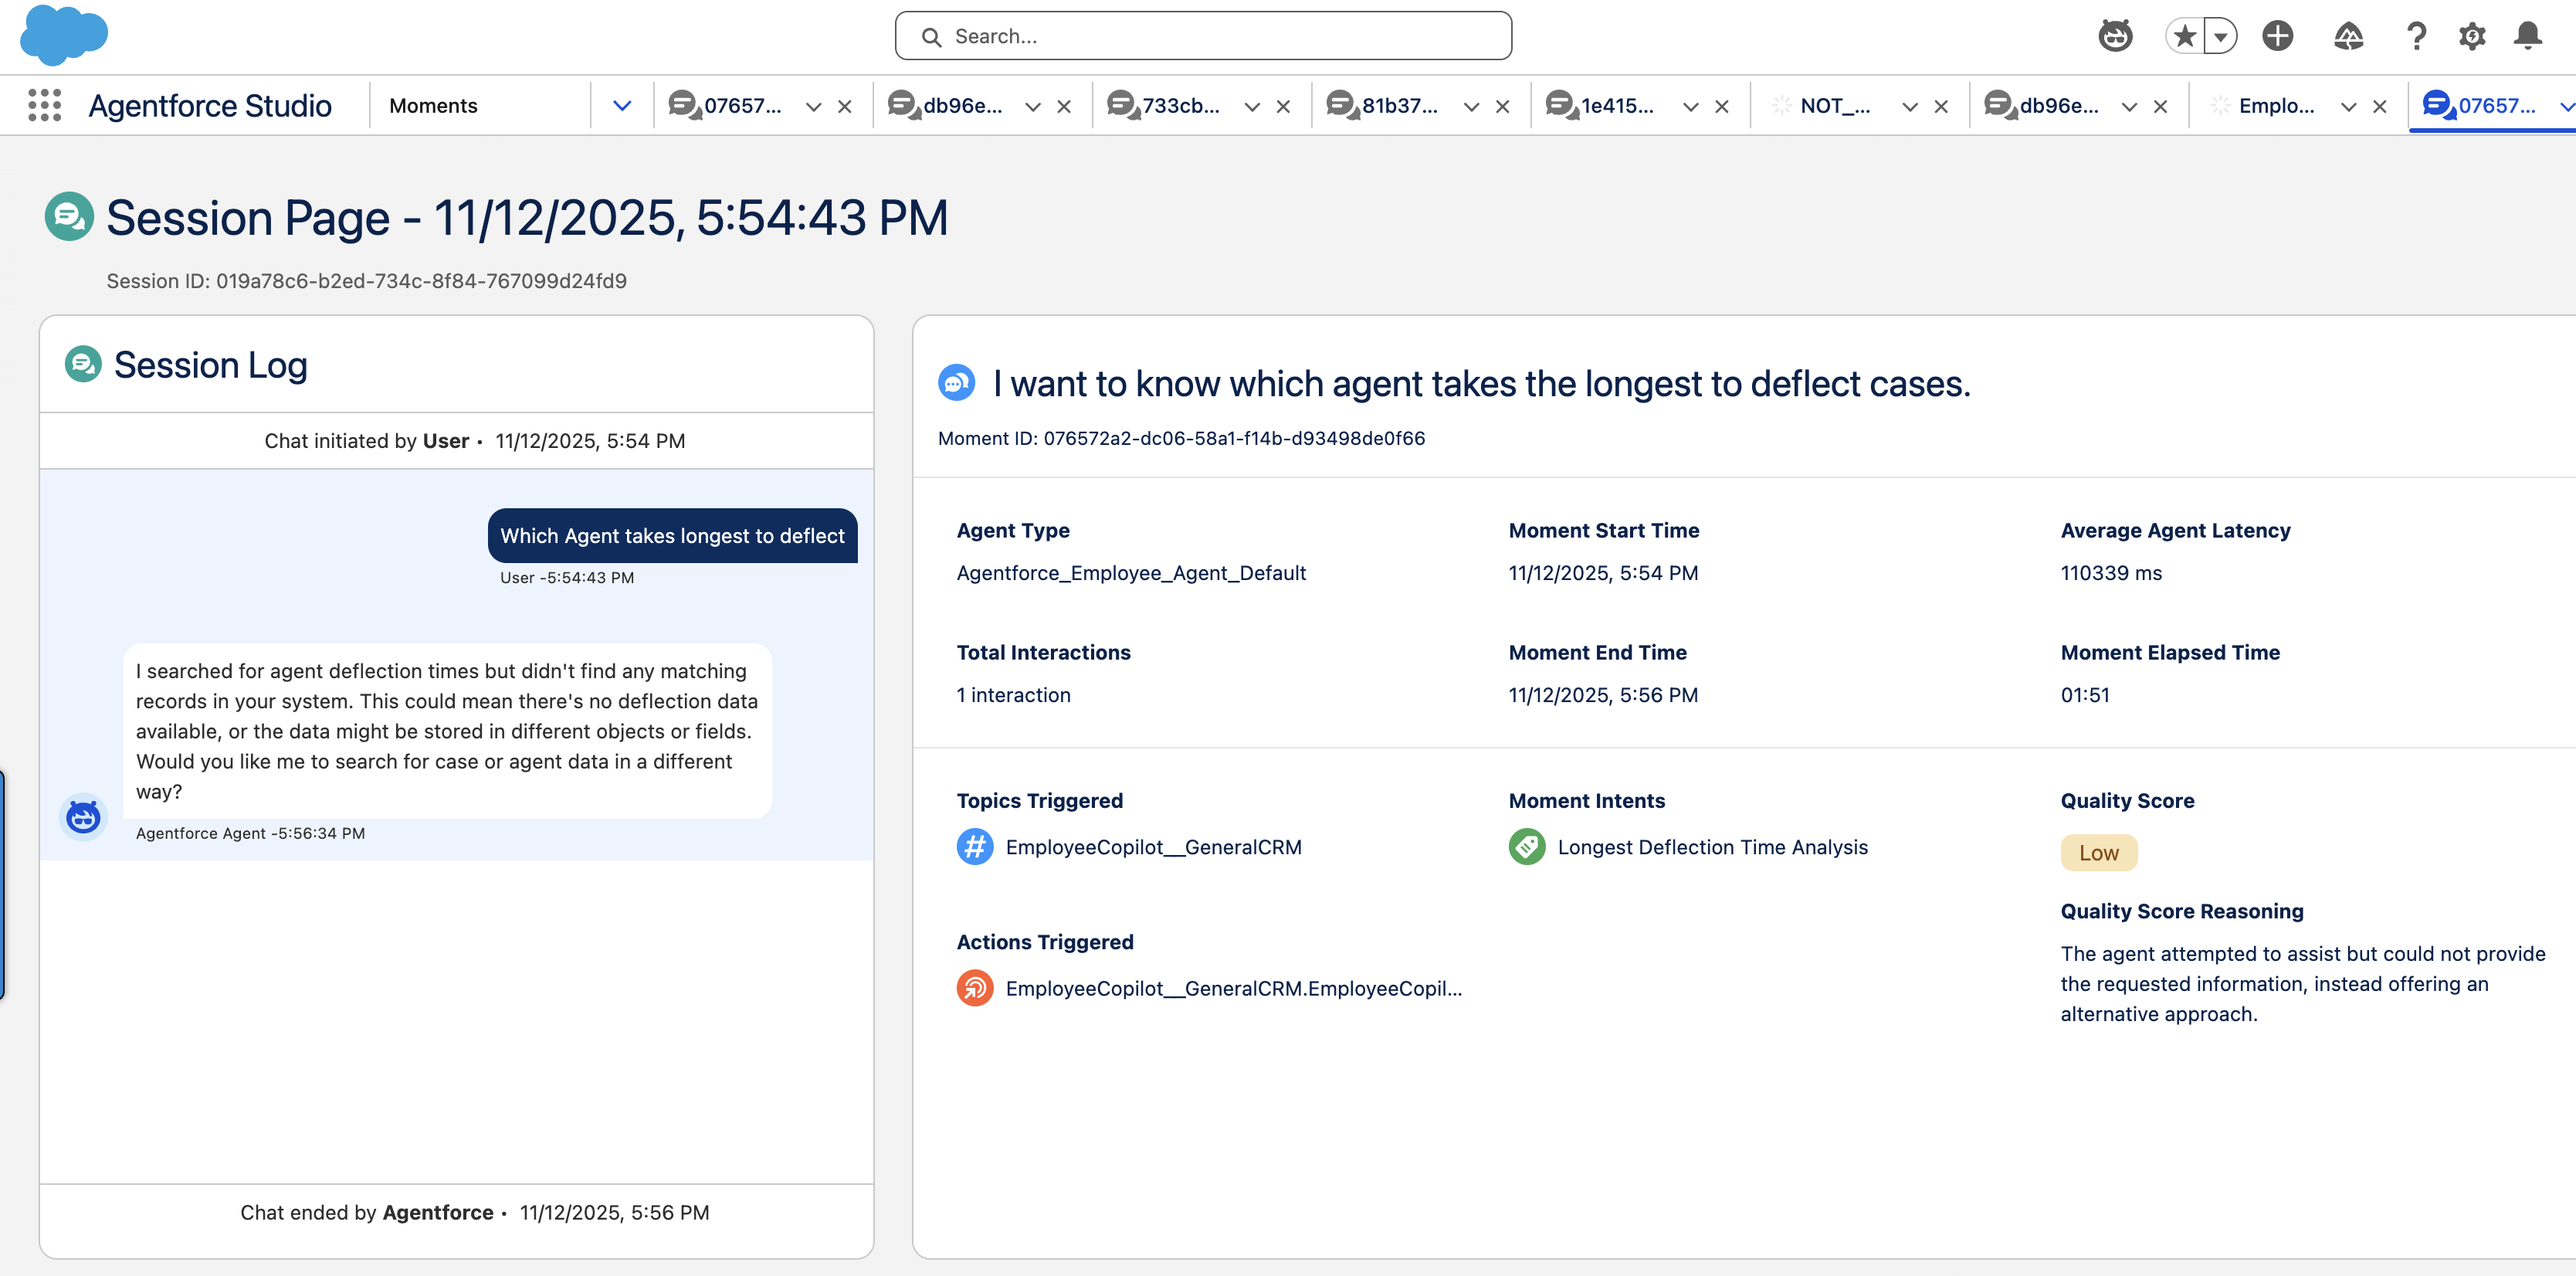Open the favorites list dropdown arrow
Screen dimensions: 2576x1276
[x=2220, y=36]
